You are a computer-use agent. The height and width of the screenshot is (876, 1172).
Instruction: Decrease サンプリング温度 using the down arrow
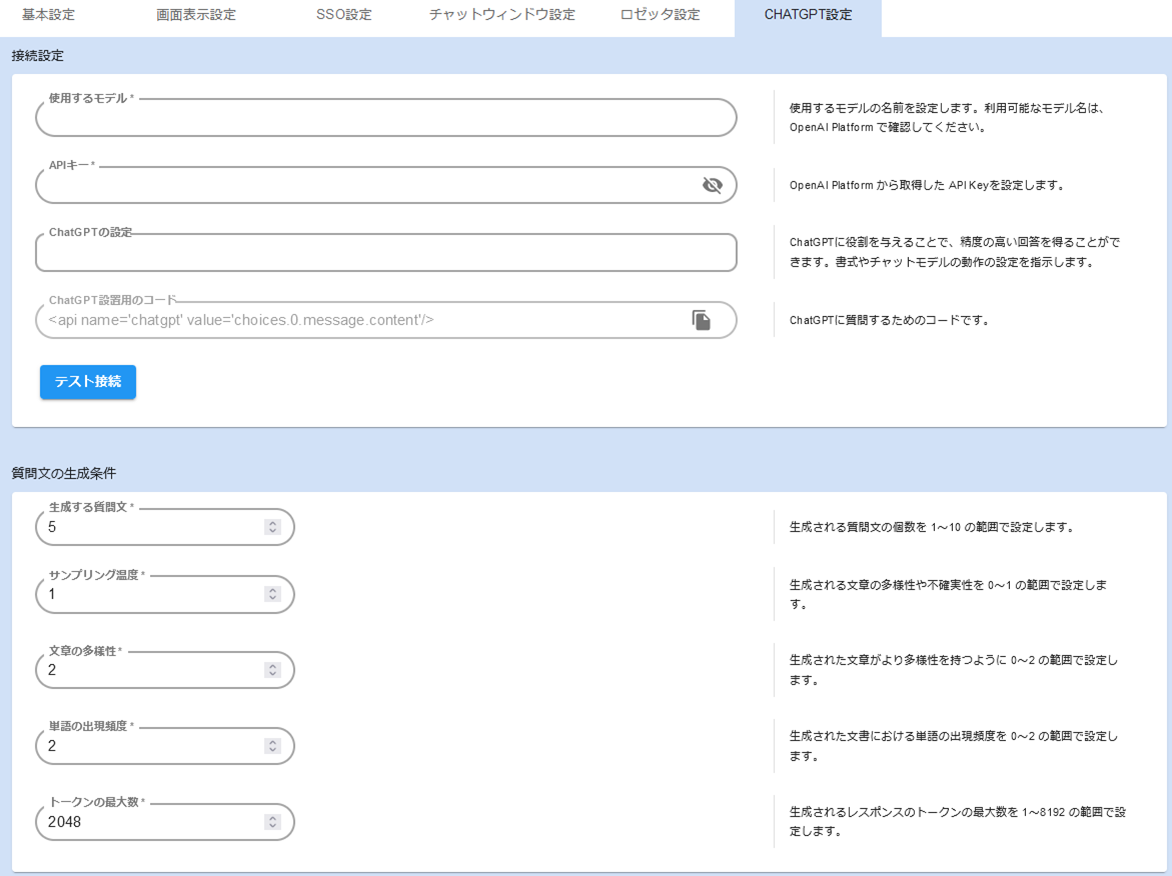(271, 598)
